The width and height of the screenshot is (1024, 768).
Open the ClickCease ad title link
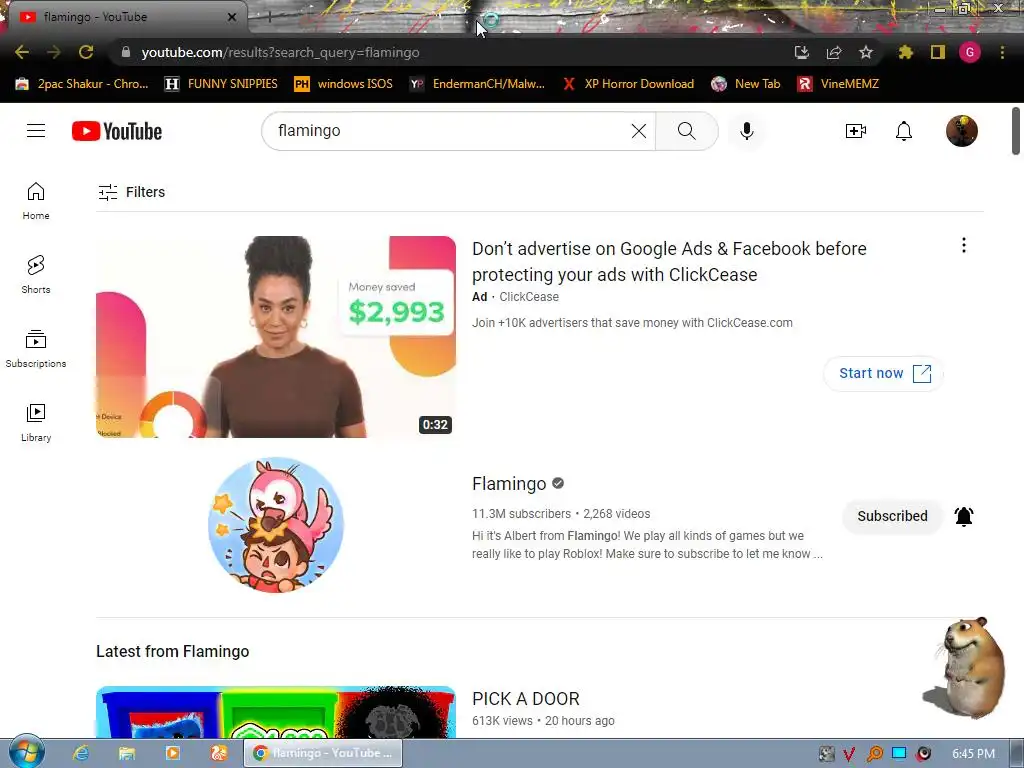tap(669, 261)
